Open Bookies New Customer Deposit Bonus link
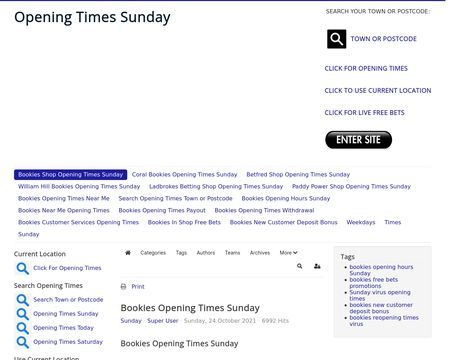The image size is (450, 360). (x=283, y=222)
